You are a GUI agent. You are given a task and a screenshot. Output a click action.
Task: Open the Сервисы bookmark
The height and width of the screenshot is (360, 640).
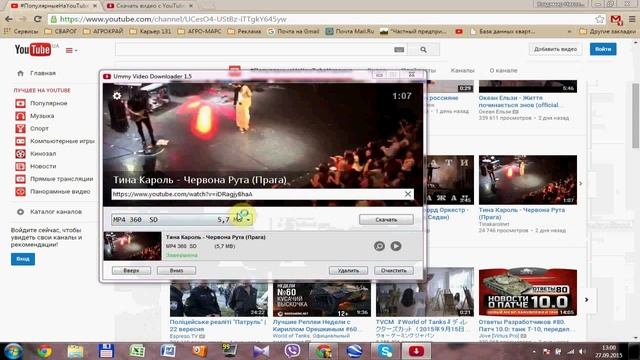point(21,31)
